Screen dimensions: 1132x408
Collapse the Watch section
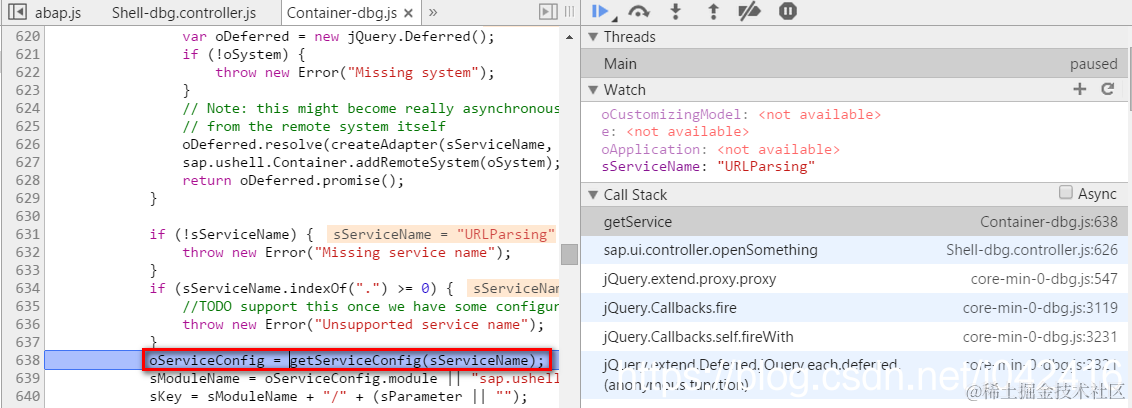(x=593, y=90)
